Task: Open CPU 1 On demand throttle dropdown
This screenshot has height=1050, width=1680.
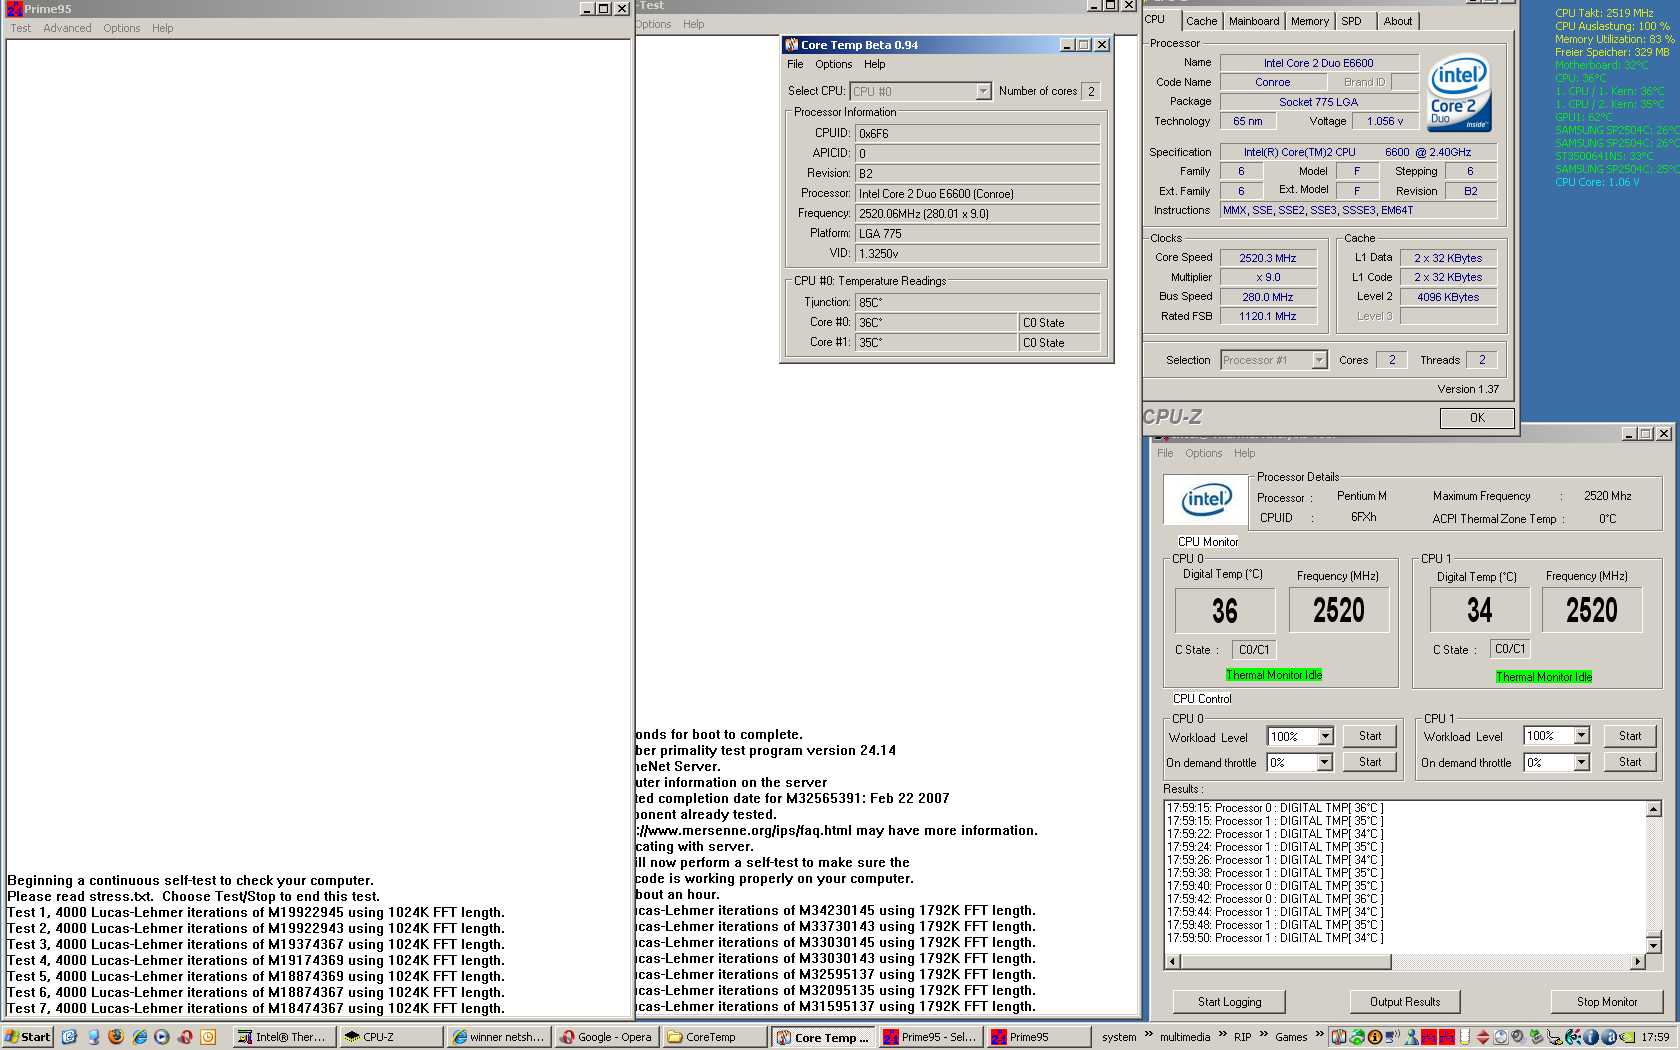Action: pyautogui.click(x=1581, y=762)
